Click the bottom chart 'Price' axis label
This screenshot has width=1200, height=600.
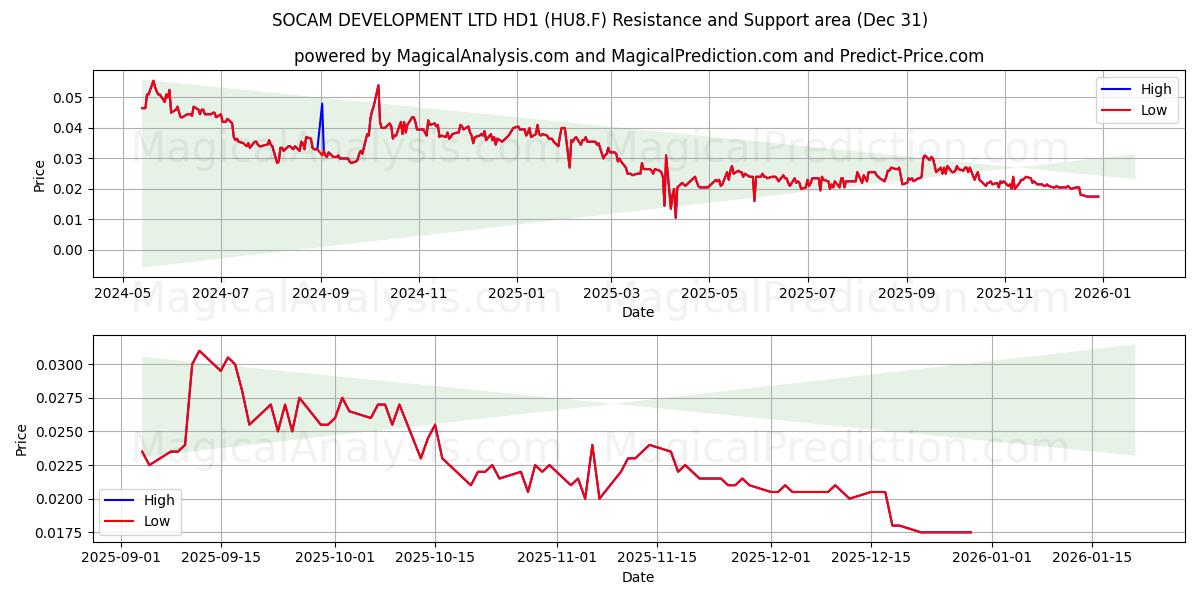tap(22, 439)
